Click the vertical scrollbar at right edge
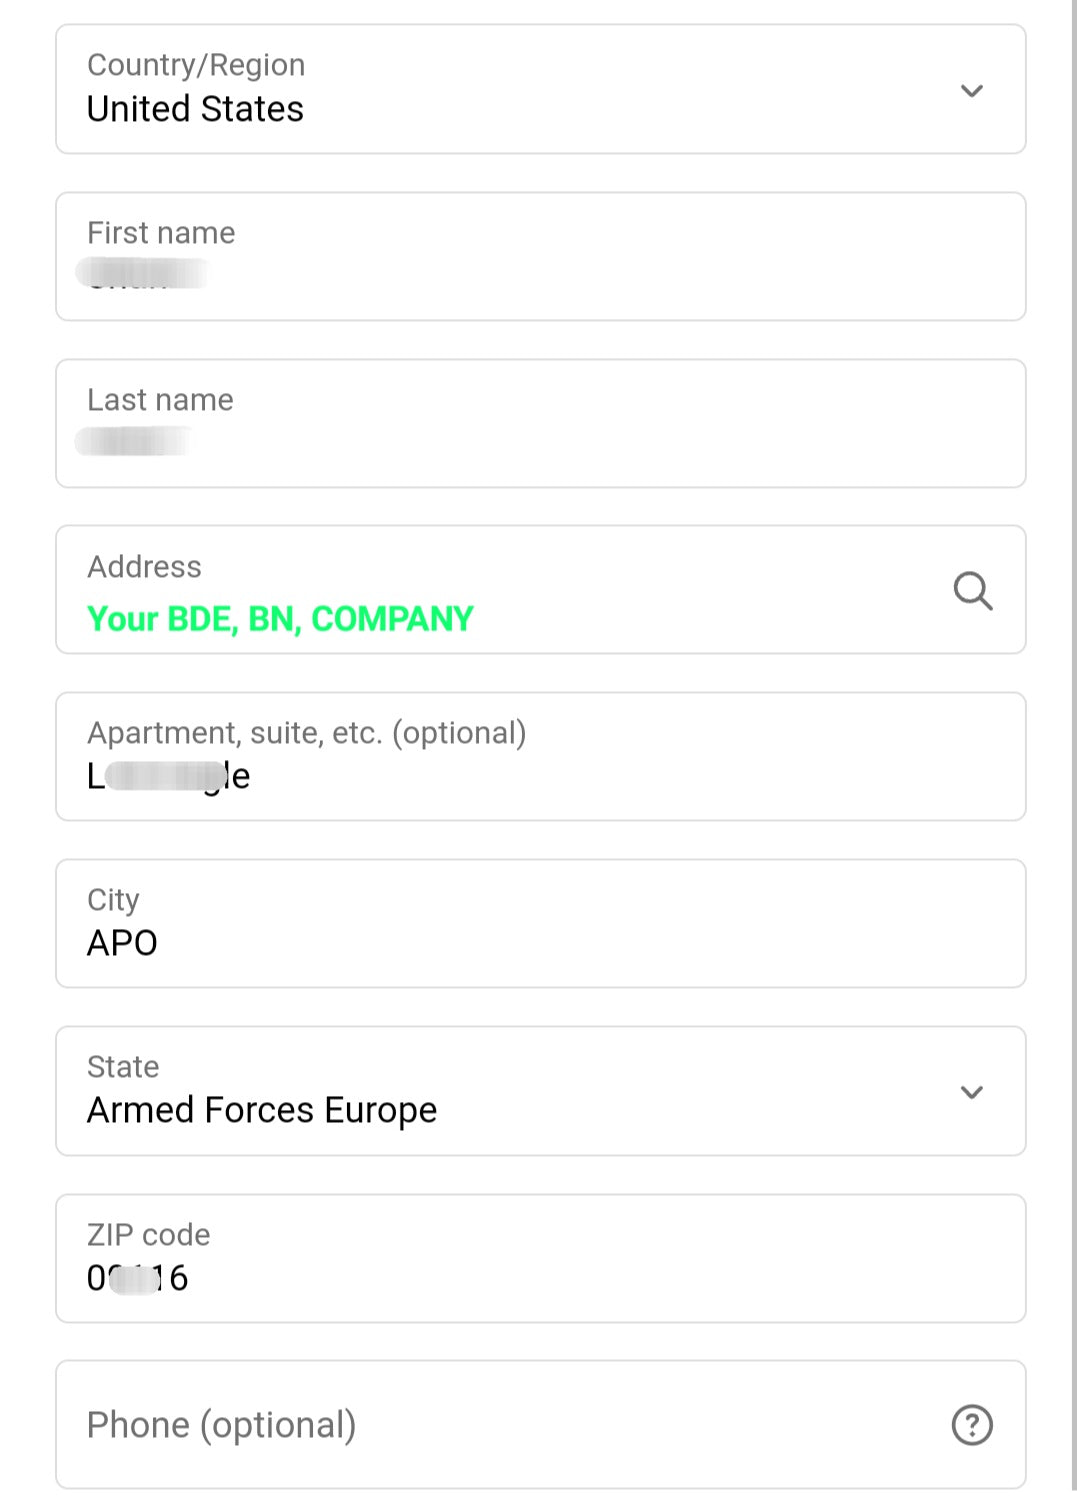 1073,700
